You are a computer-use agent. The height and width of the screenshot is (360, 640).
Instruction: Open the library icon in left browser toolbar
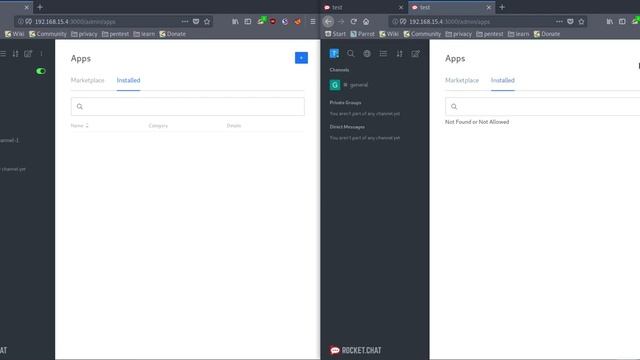point(235,21)
